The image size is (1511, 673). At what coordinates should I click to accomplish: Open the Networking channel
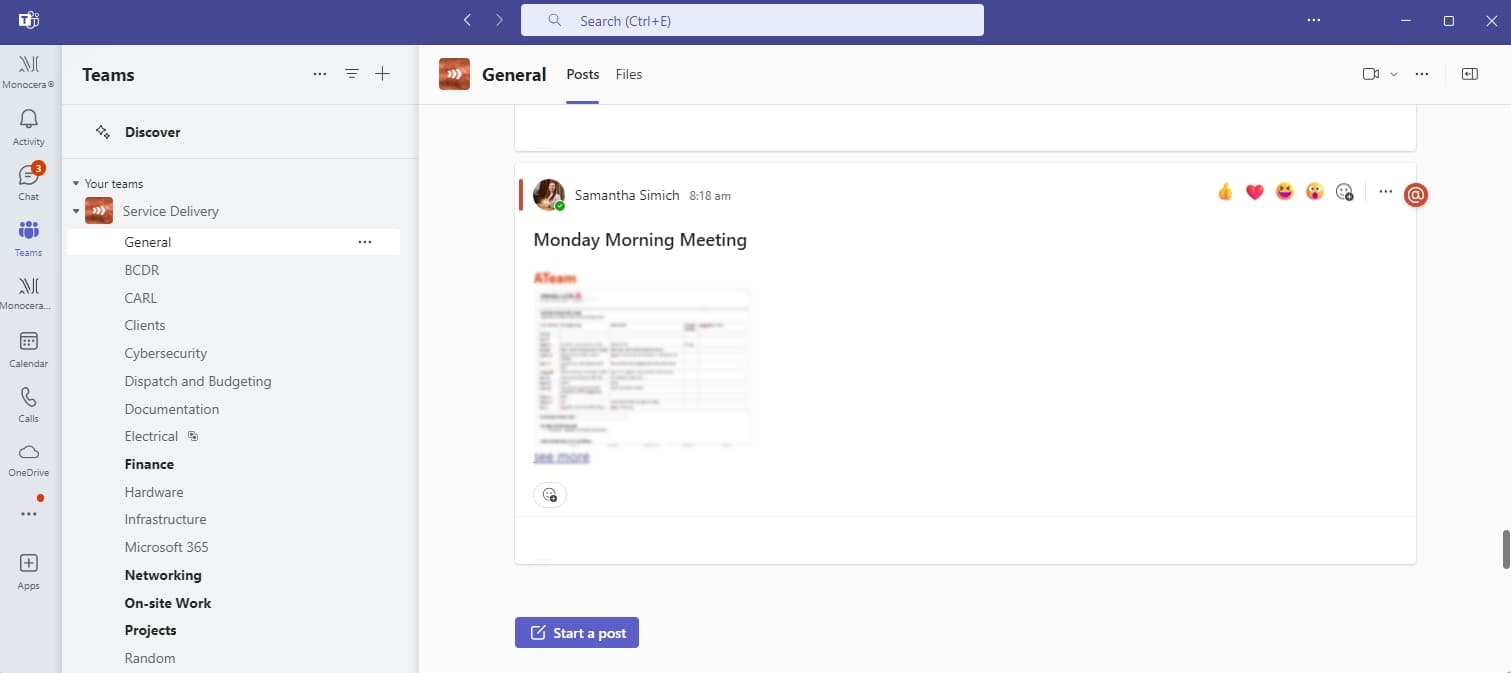[x=163, y=575]
